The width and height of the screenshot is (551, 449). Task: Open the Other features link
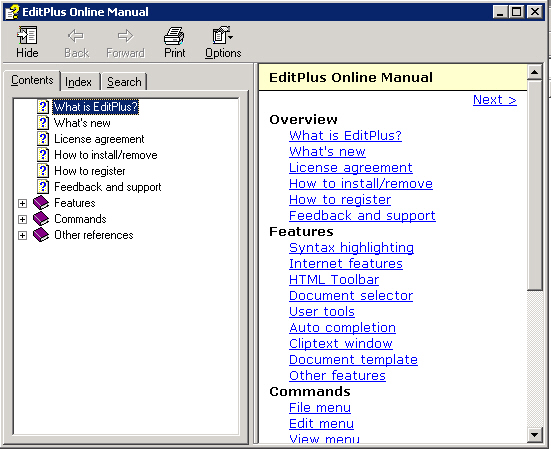click(x=337, y=376)
